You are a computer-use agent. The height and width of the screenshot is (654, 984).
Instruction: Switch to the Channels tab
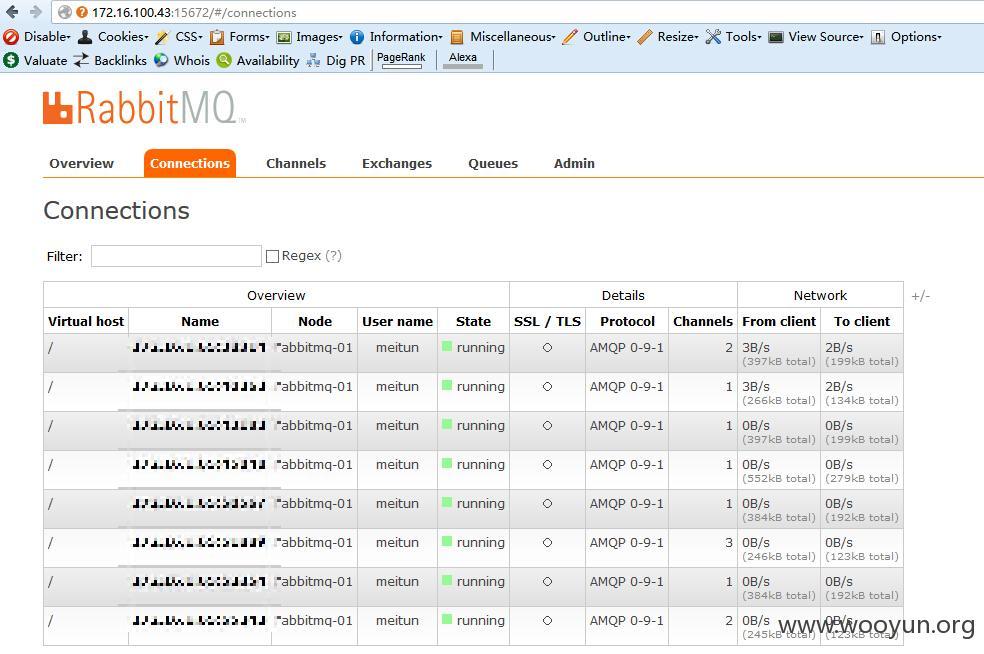tap(296, 163)
